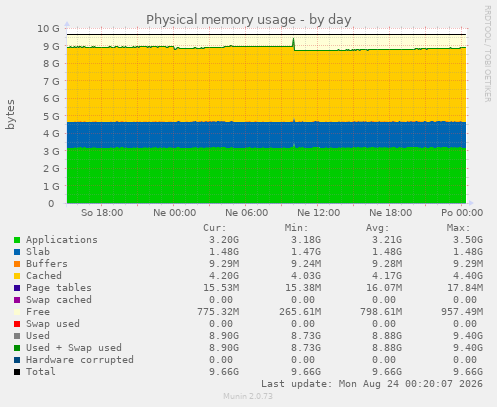Image resolution: width=497 pixels, height=407 pixels.
Task: Click the Po 00:00 time axis label
Action: [x=462, y=213]
